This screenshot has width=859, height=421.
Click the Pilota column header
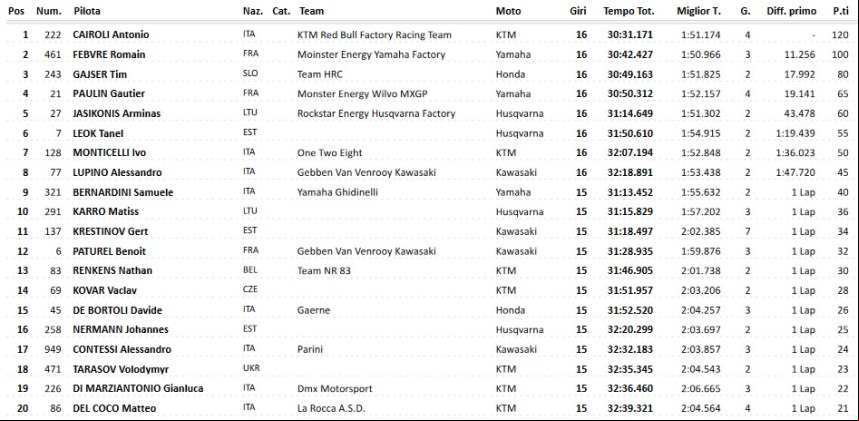point(87,11)
